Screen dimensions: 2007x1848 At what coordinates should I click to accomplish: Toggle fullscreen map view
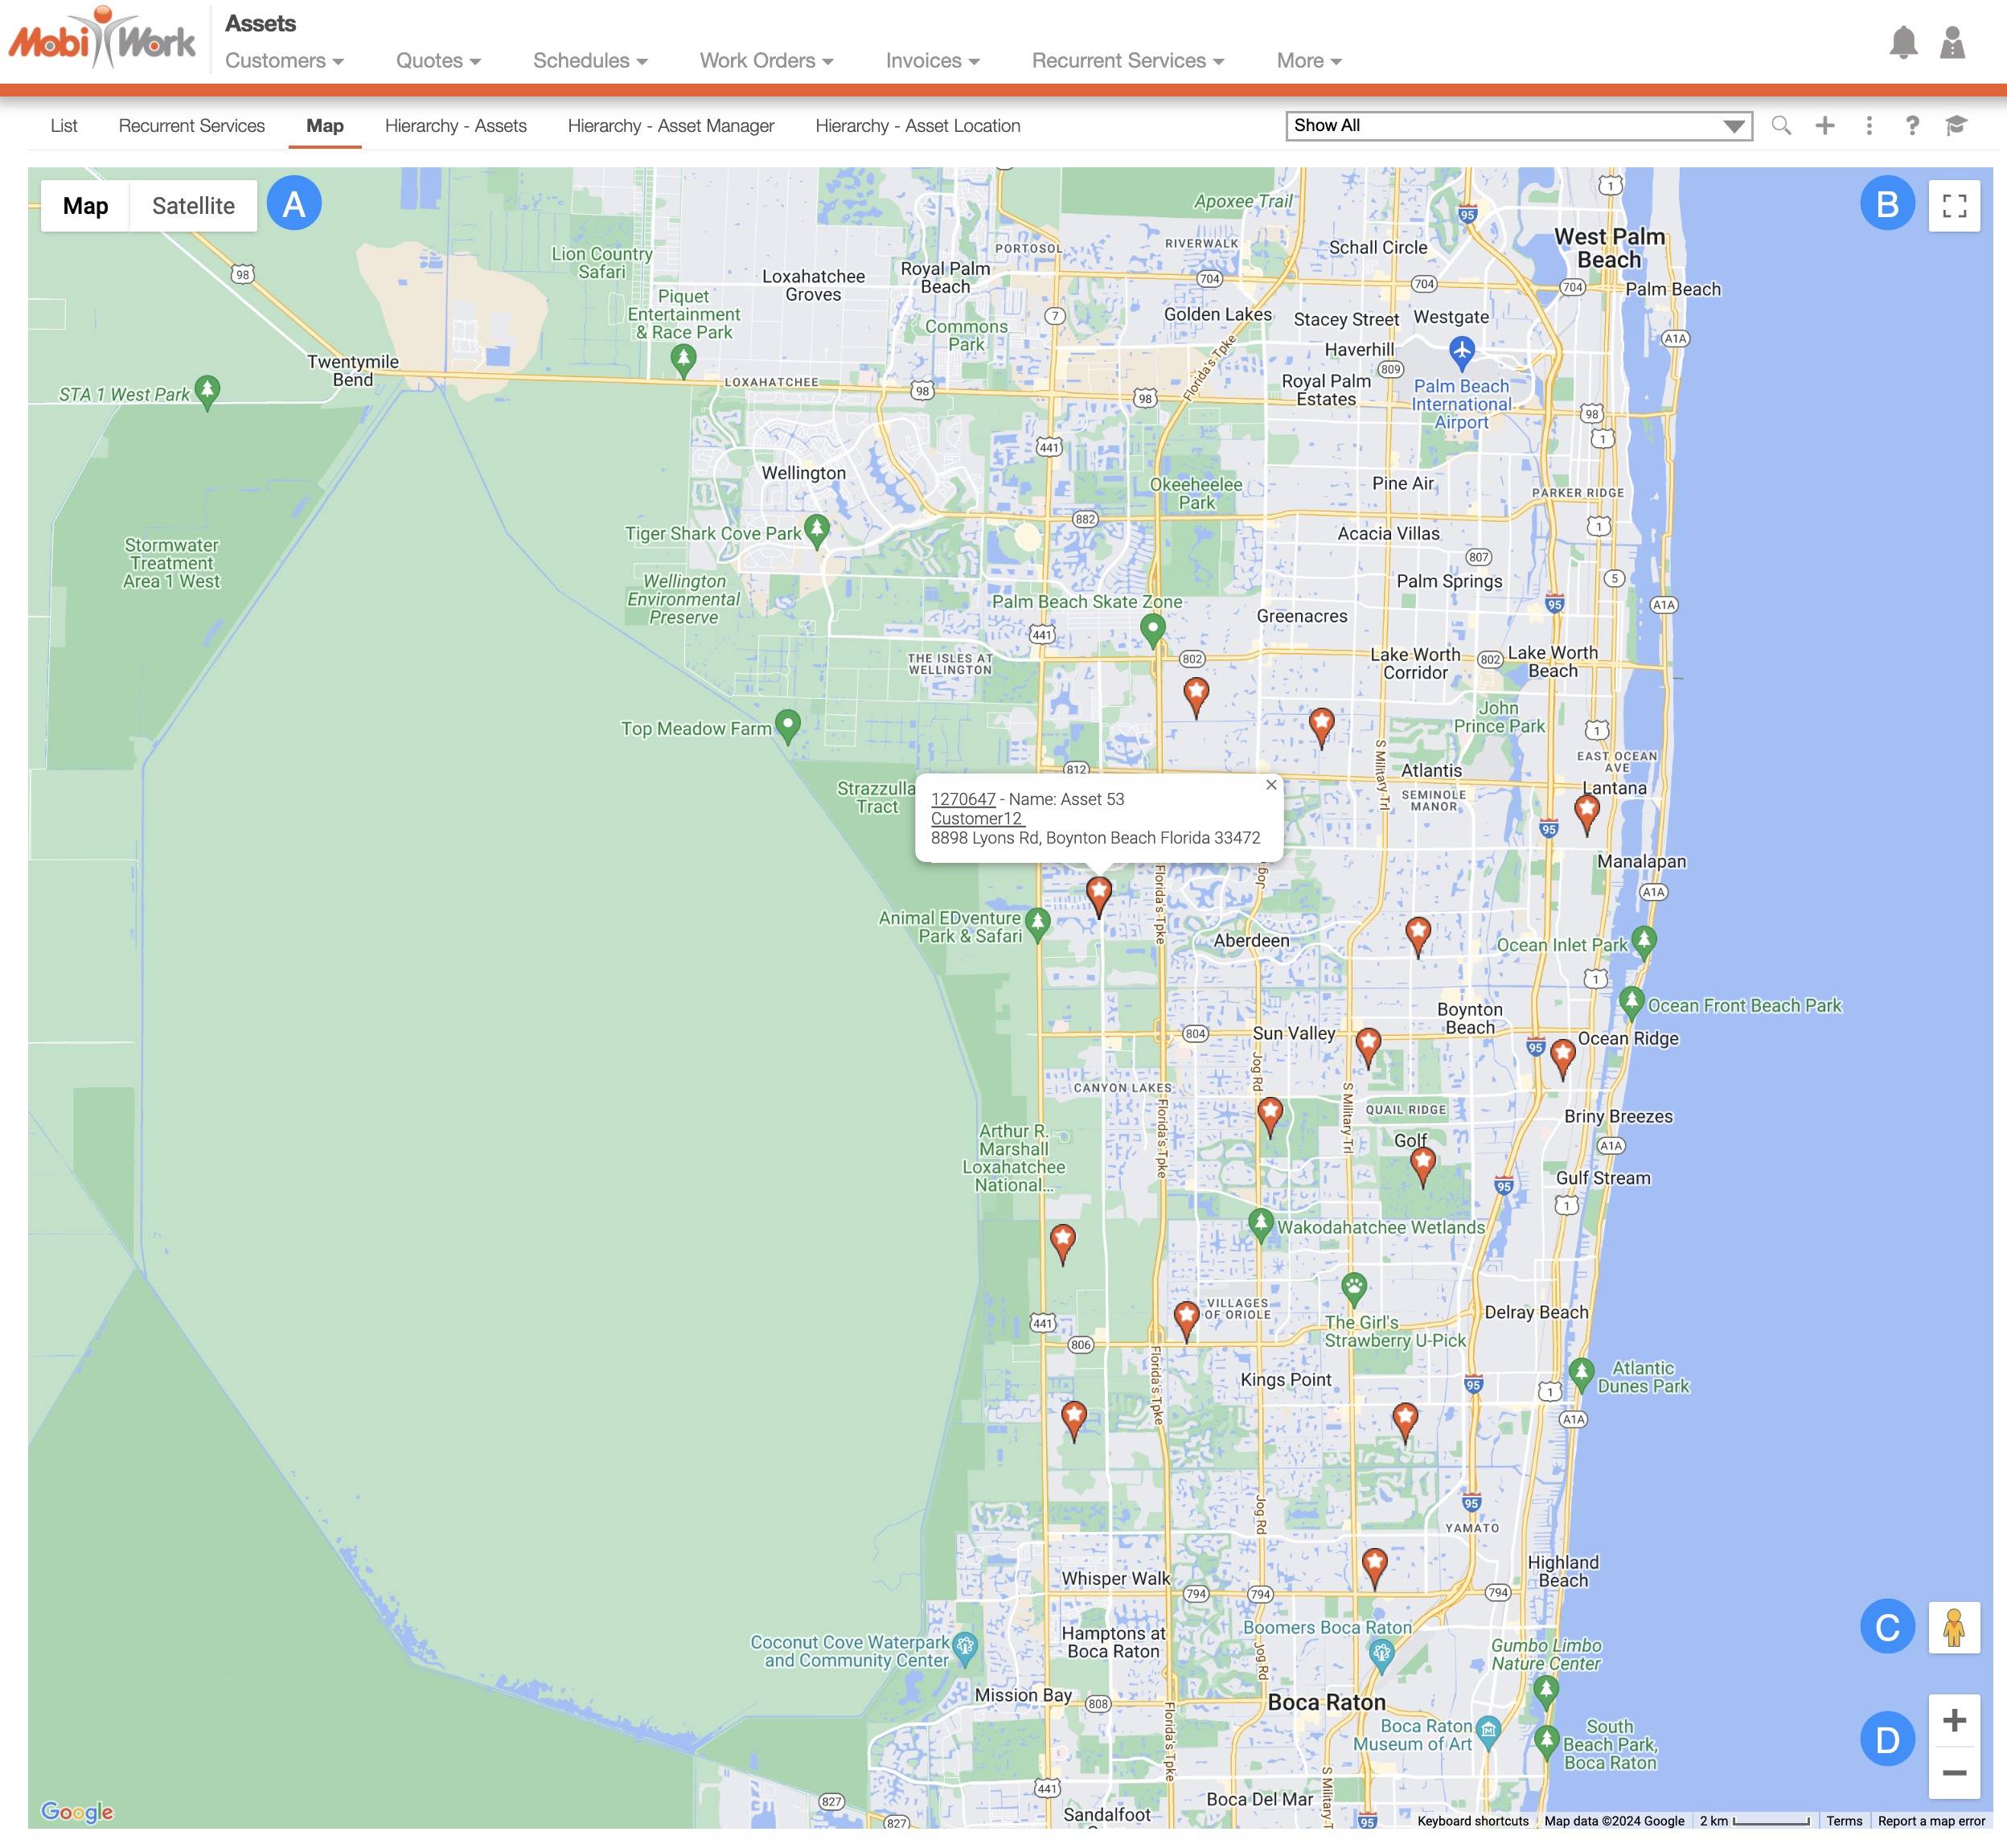click(x=1954, y=206)
